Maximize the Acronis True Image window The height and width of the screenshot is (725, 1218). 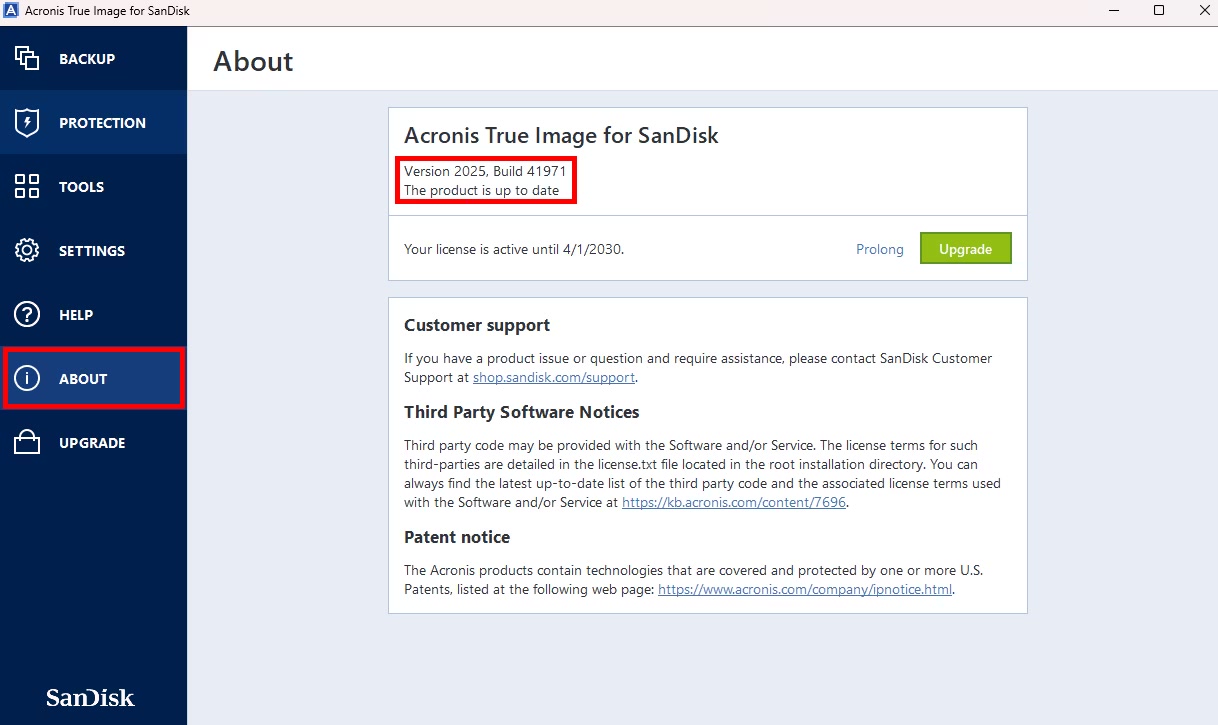(x=1158, y=11)
